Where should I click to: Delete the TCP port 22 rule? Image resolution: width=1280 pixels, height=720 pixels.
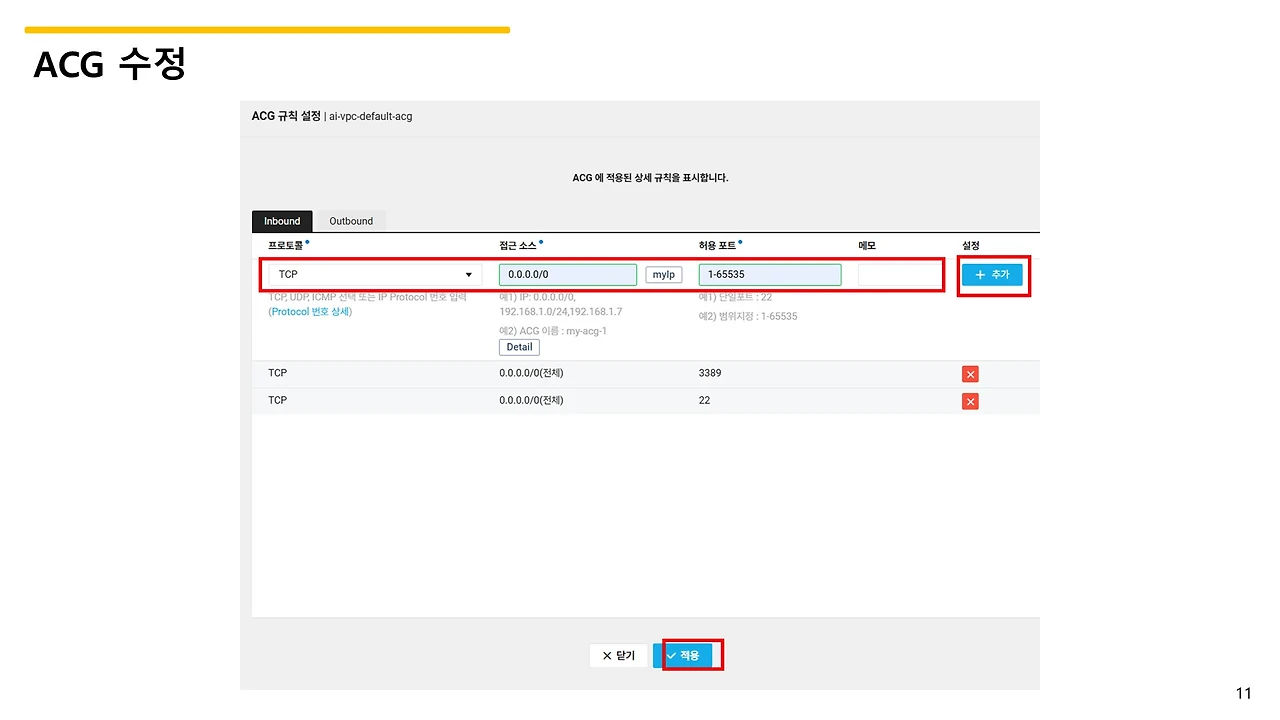click(970, 401)
